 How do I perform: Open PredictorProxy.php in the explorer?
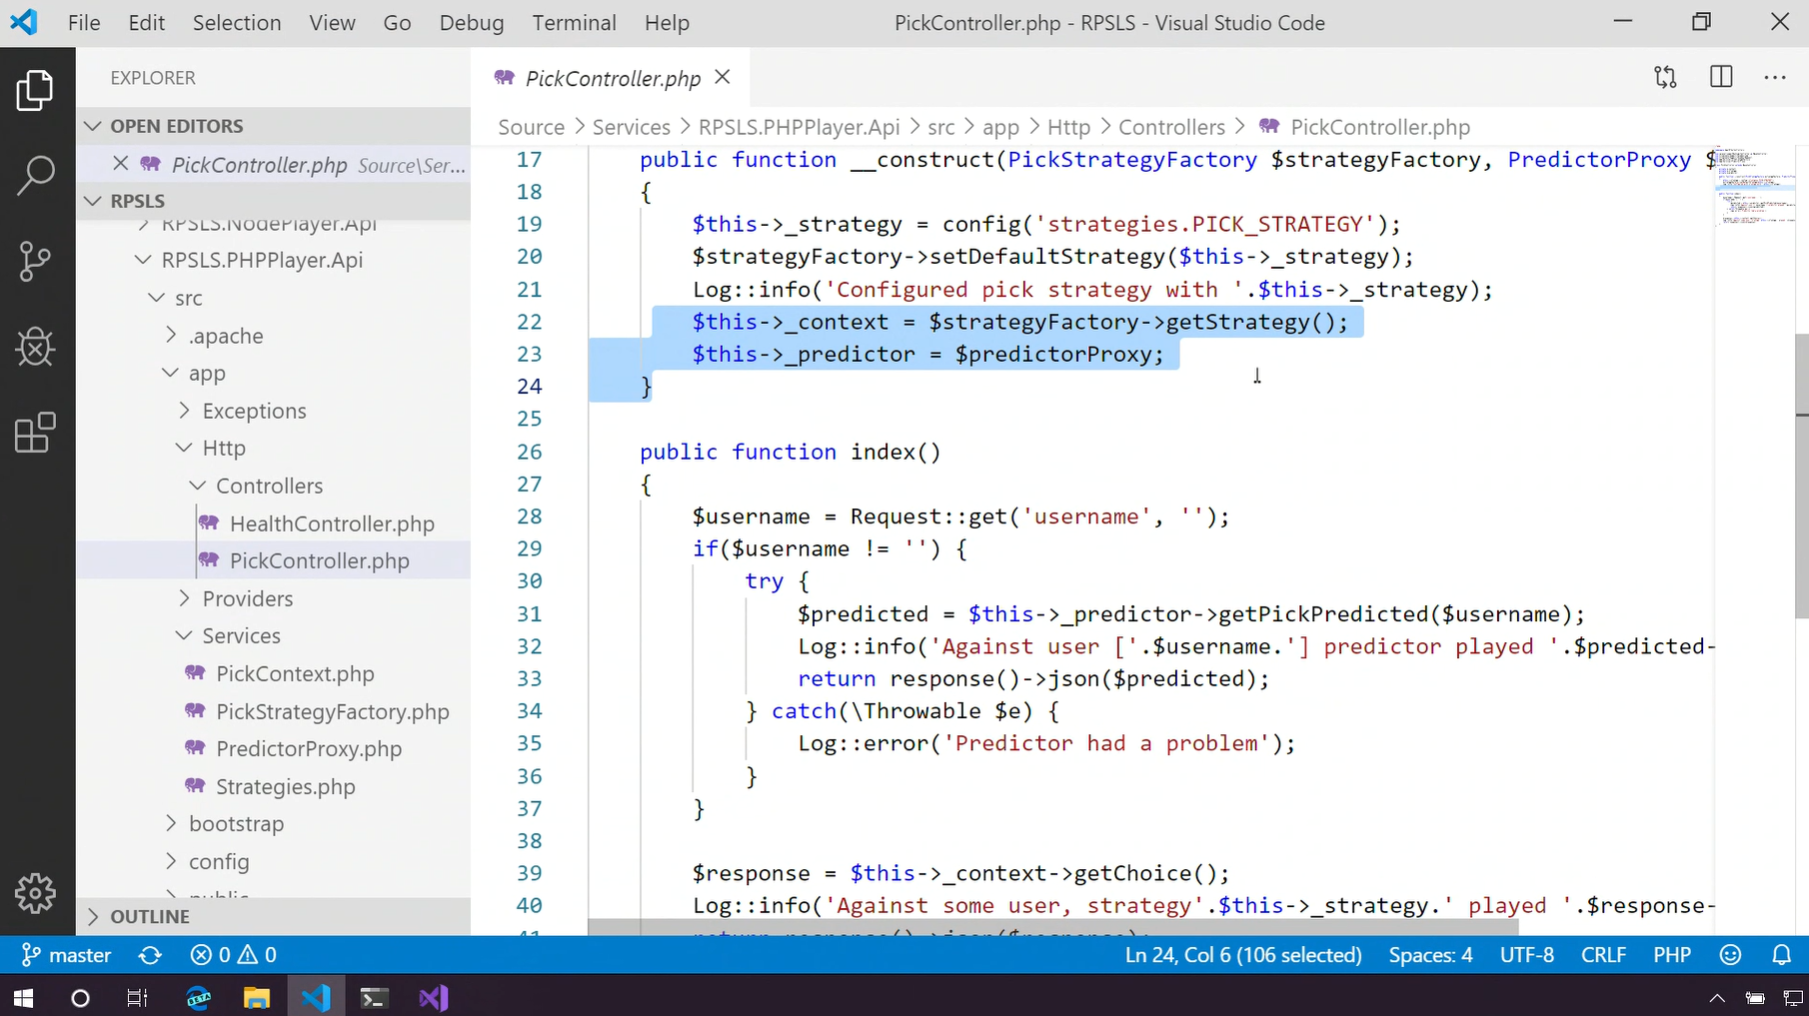(x=308, y=749)
